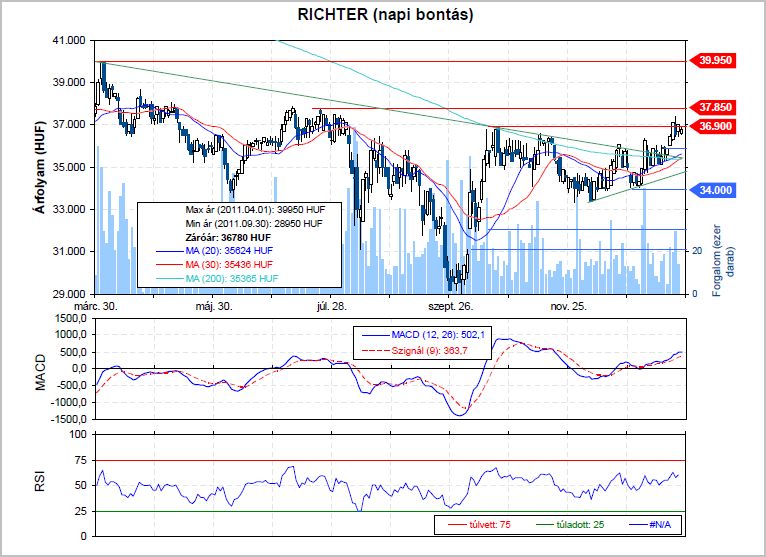Click the '-1500,0' MACD axis label
This screenshot has width=766, height=557.
click(x=71, y=419)
